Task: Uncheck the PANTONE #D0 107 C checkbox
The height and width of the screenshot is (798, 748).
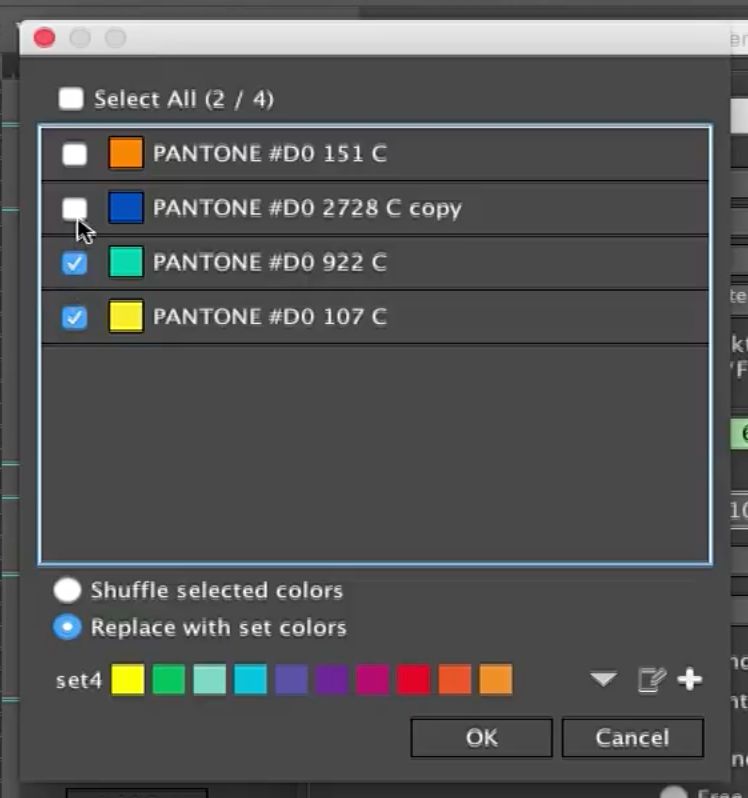Action: pos(75,317)
